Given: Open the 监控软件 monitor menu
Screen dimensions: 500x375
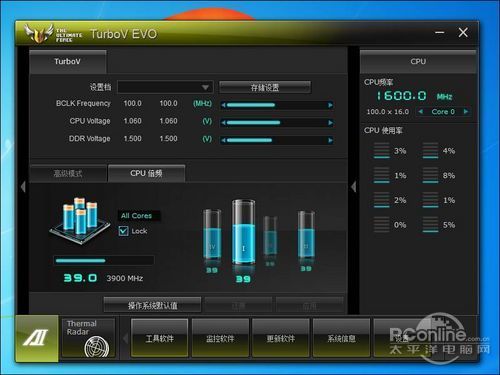Looking at the screenshot, I should [220, 338].
